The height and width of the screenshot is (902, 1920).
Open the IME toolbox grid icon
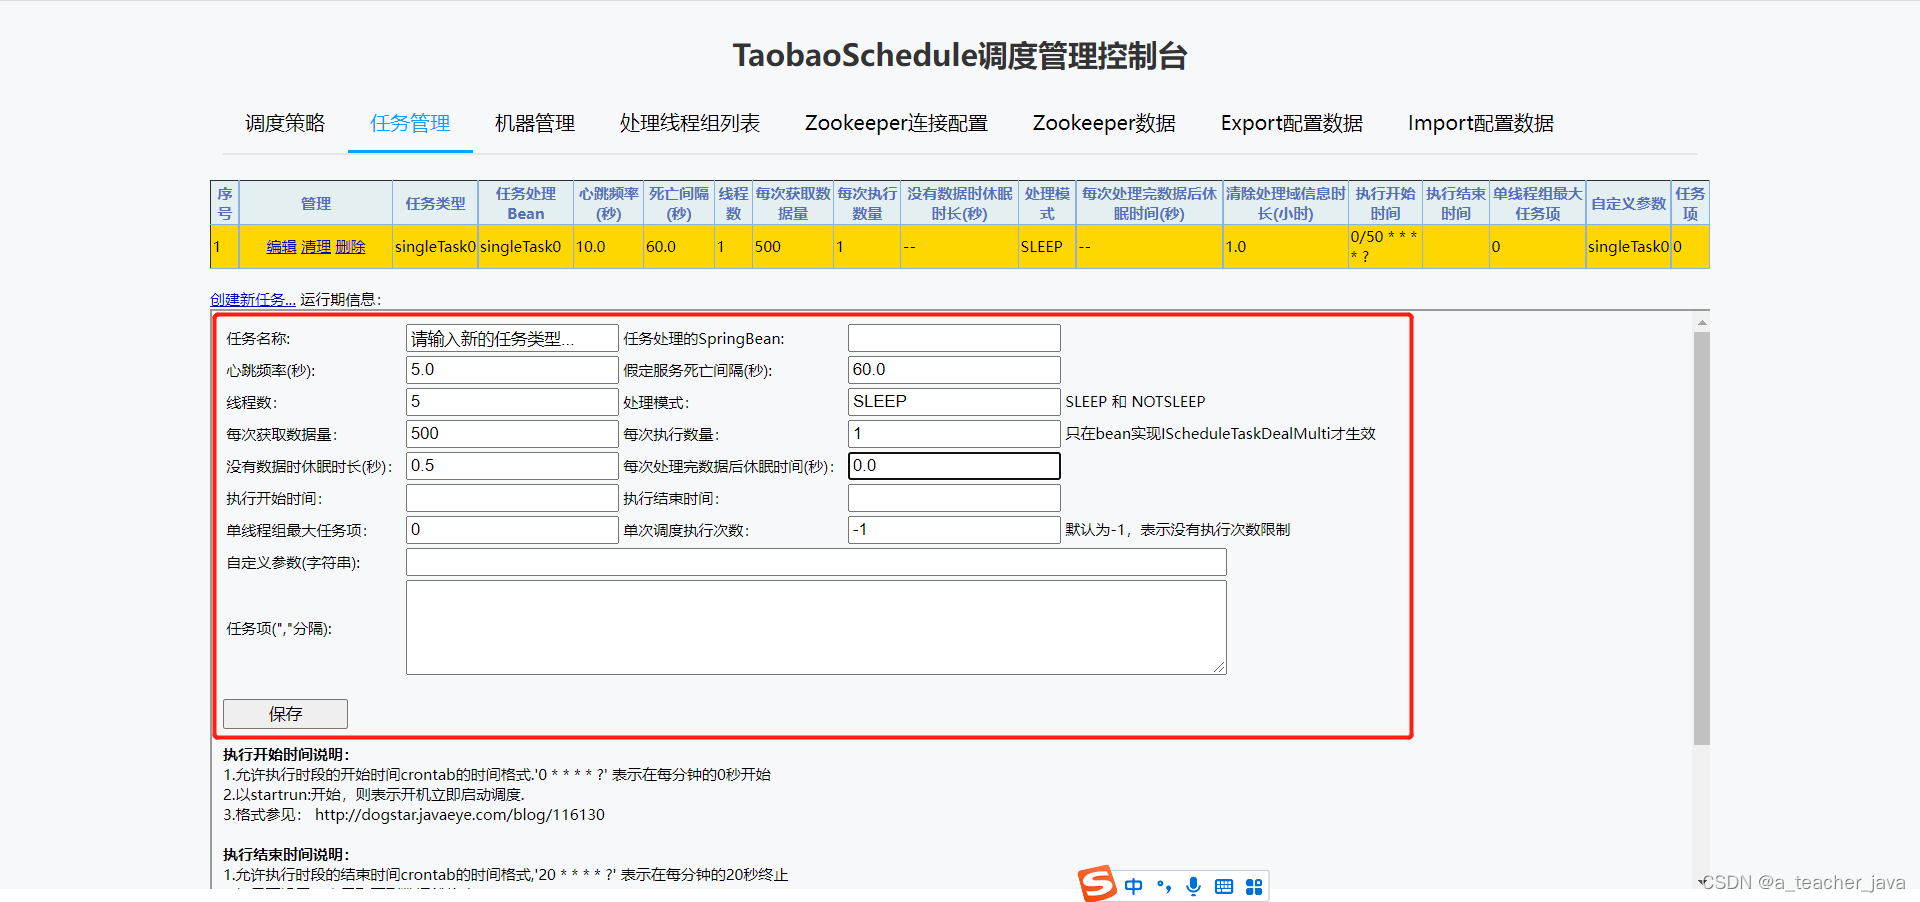[1253, 886]
